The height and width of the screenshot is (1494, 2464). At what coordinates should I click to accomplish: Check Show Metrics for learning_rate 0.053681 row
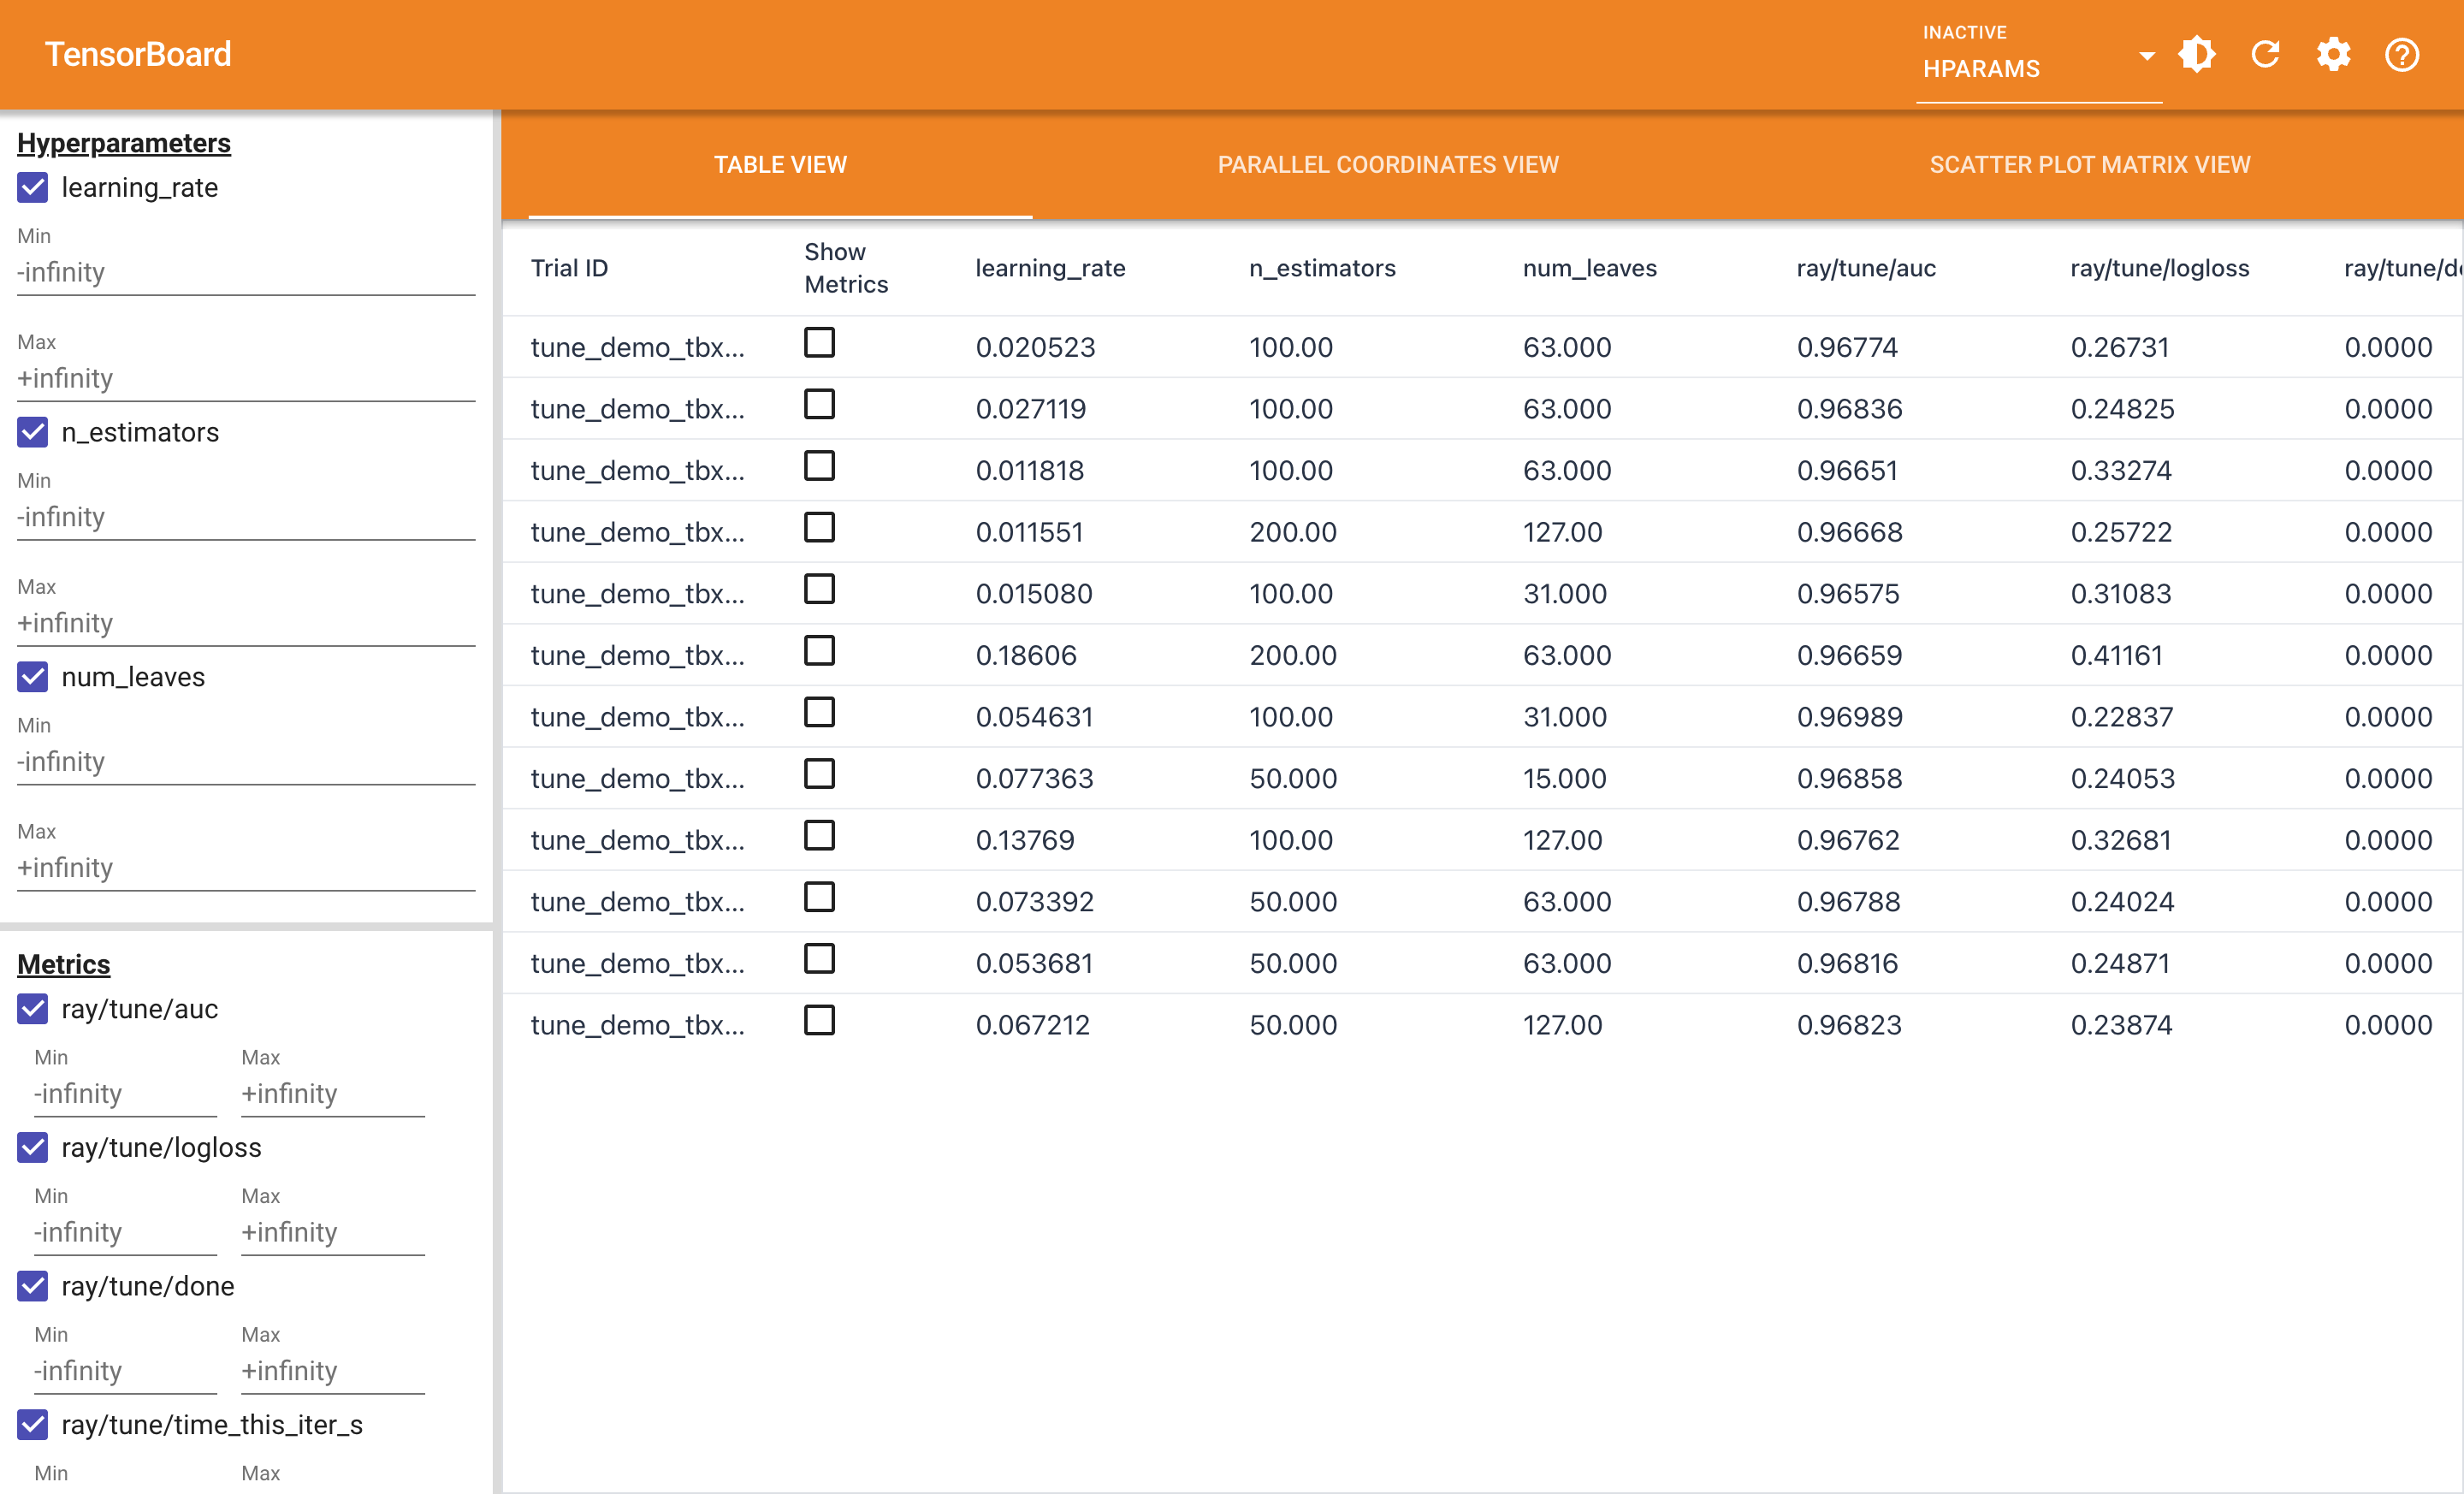point(819,959)
